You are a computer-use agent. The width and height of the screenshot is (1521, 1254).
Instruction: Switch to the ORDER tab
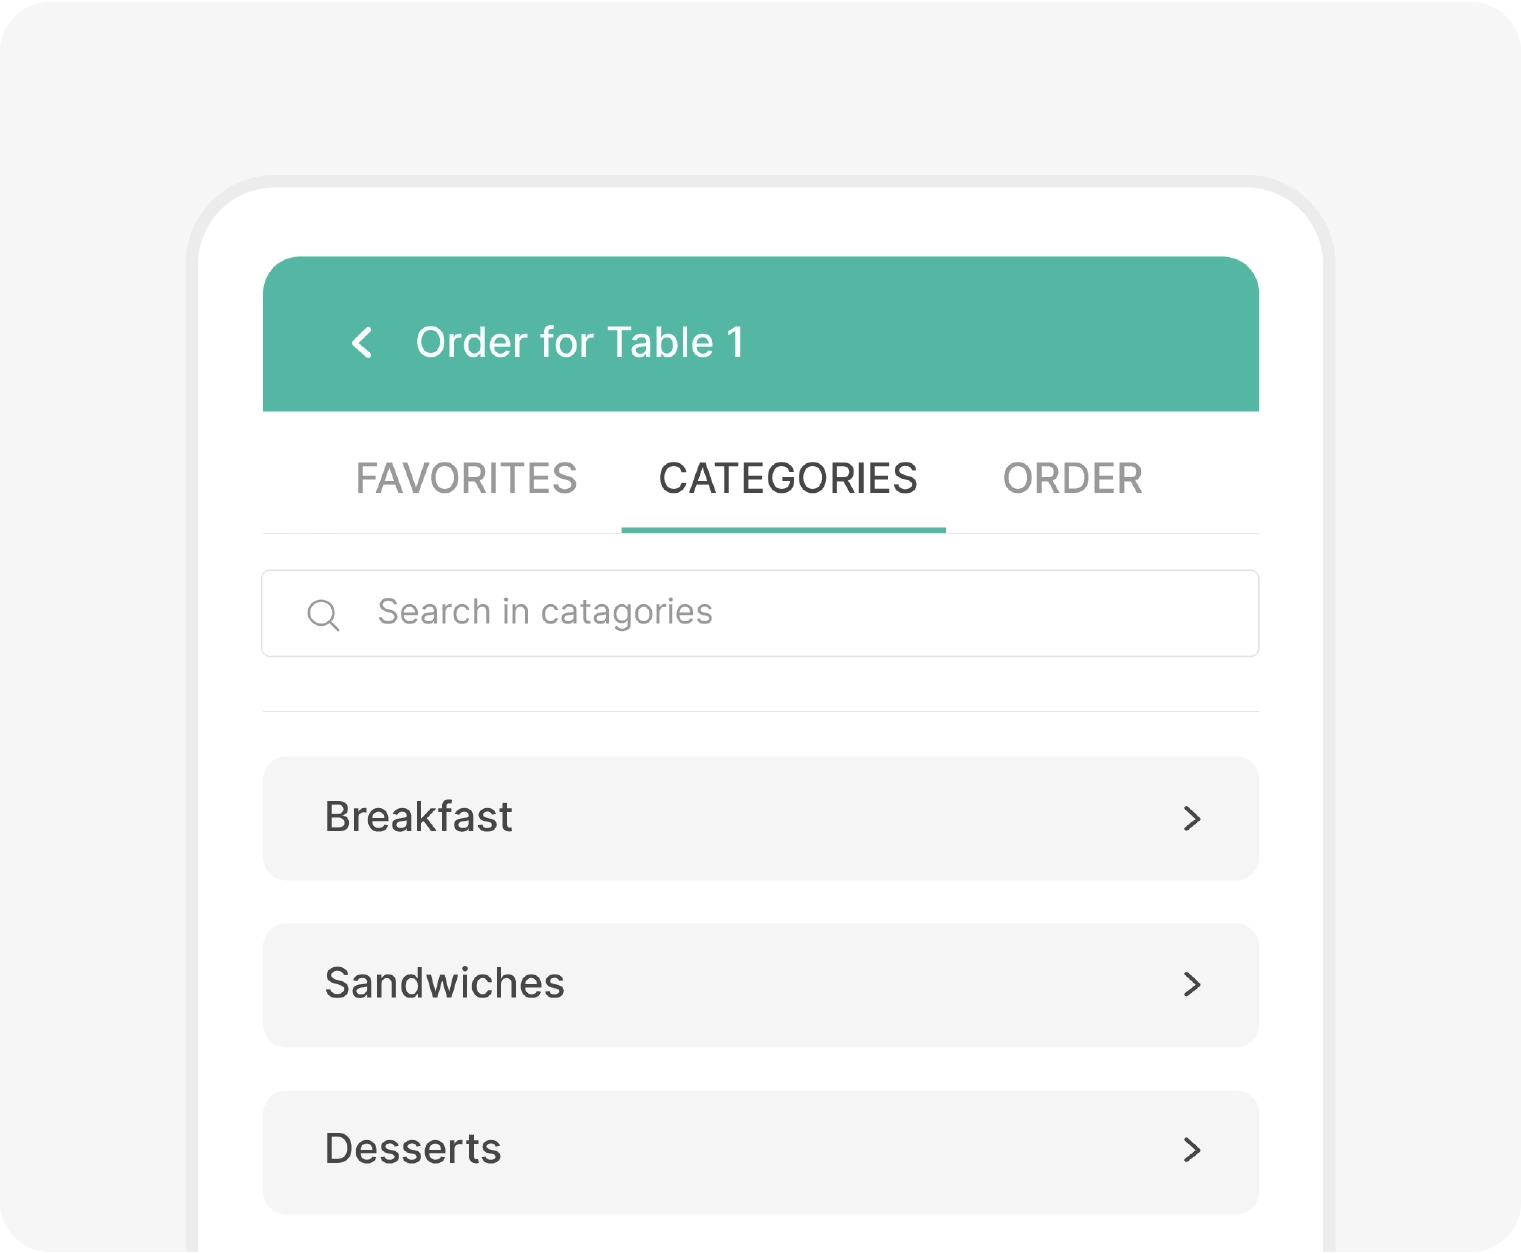[x=1073, y=479]
